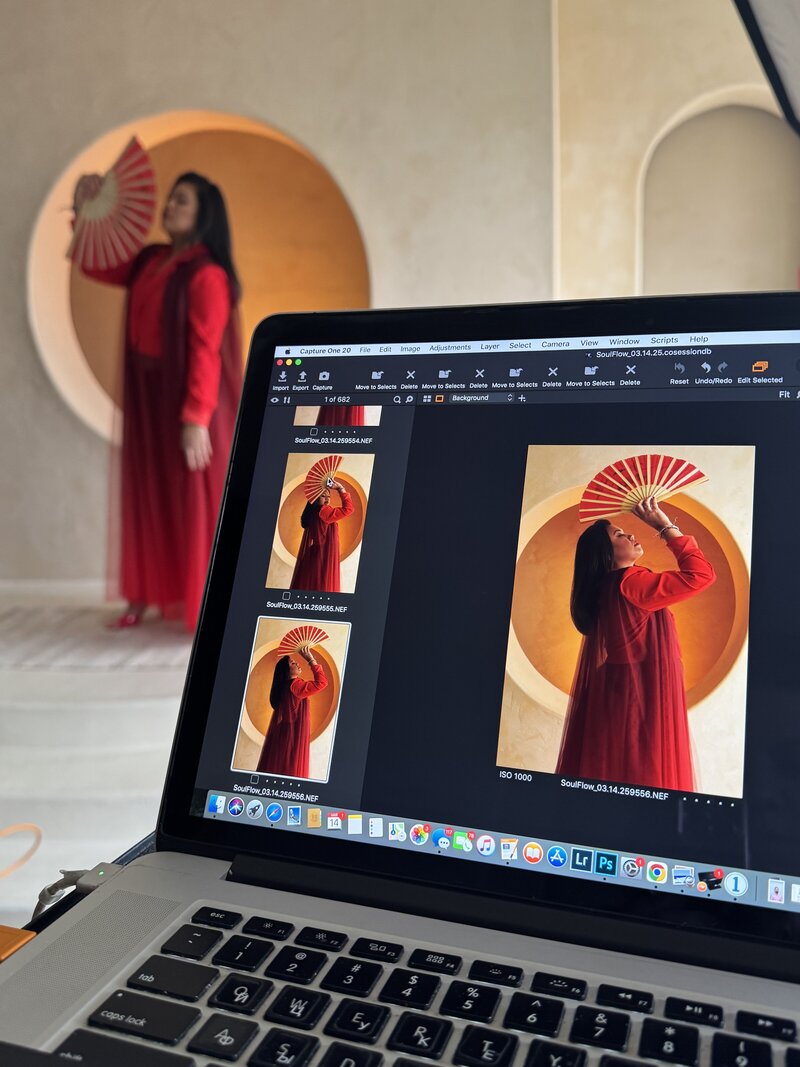Open the Fit zoom dropdown

[786, 395]
